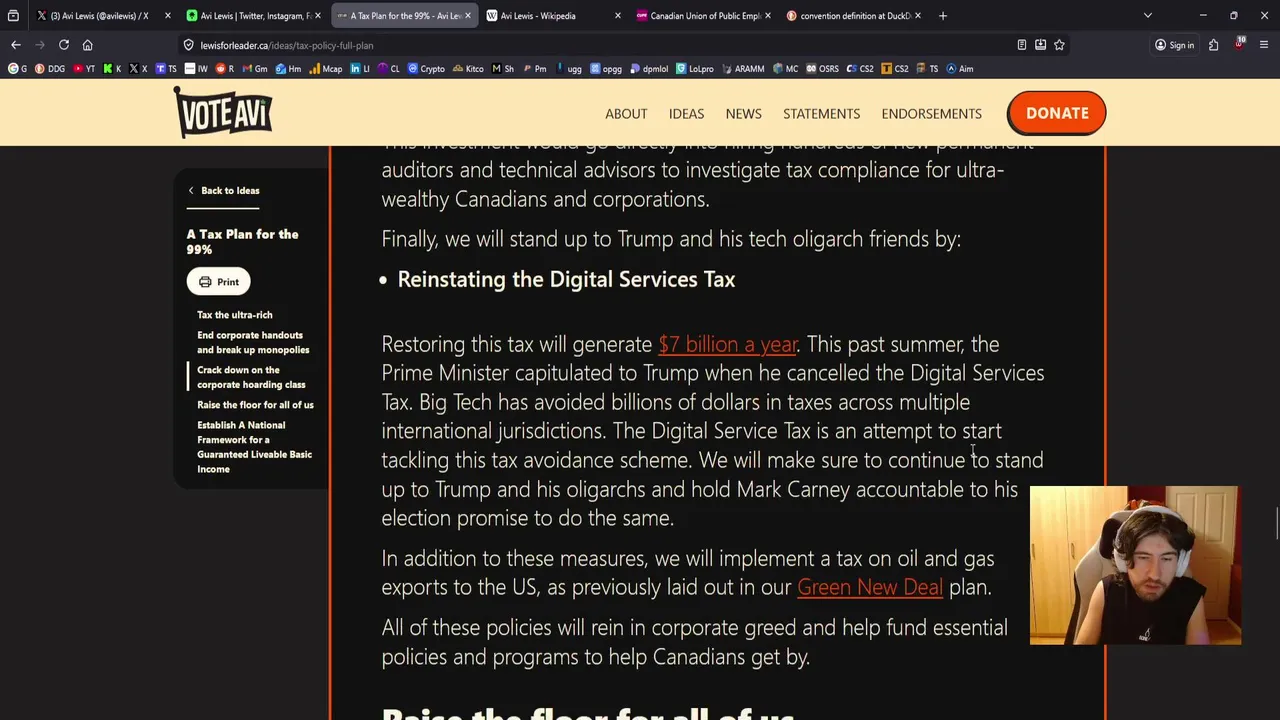Click Back to Ideas link

tap(224, 191)
